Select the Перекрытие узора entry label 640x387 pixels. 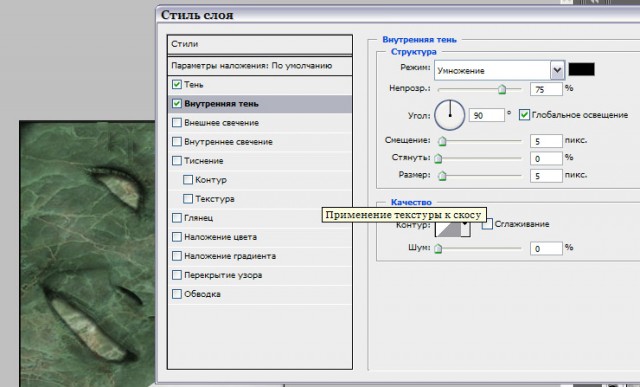pos(223,275)
